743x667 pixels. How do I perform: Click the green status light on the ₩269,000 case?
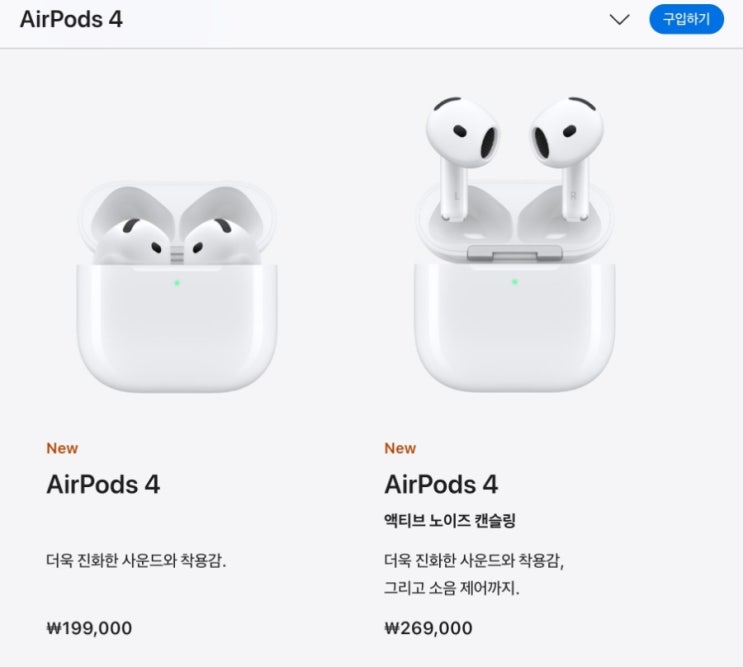pyautogui.click(x=515, y=282)
